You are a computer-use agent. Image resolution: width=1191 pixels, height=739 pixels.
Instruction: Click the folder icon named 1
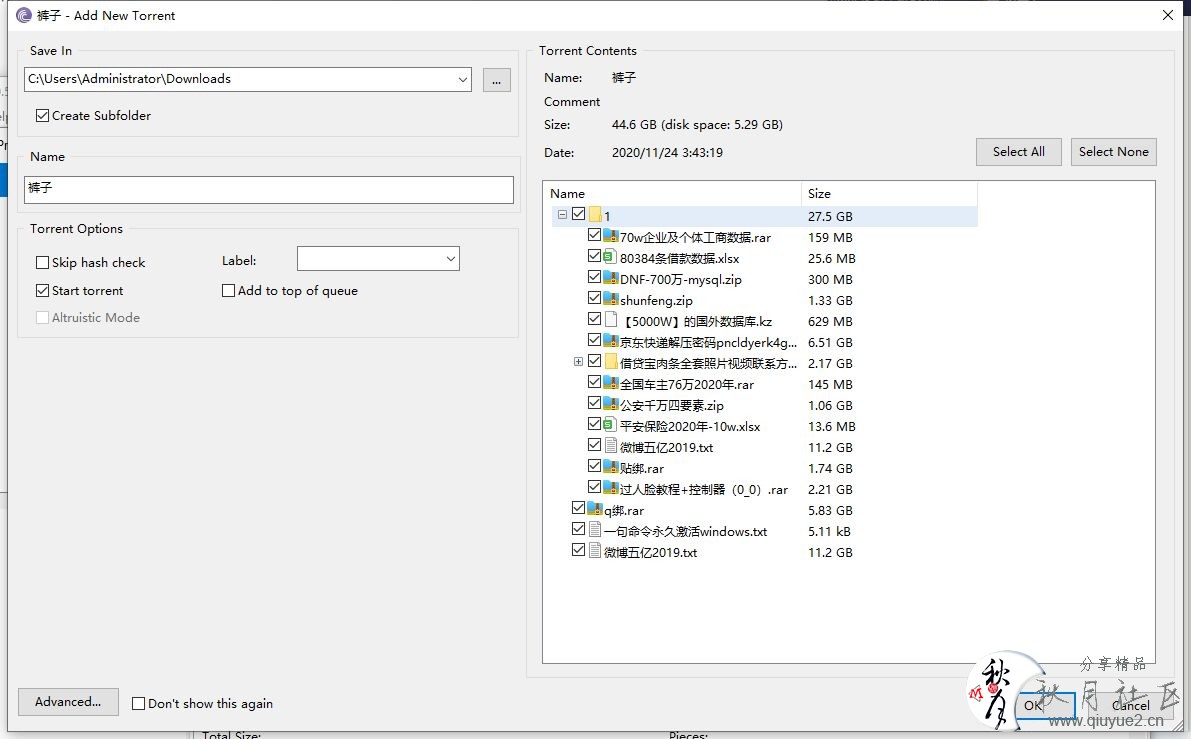[595, 215]
